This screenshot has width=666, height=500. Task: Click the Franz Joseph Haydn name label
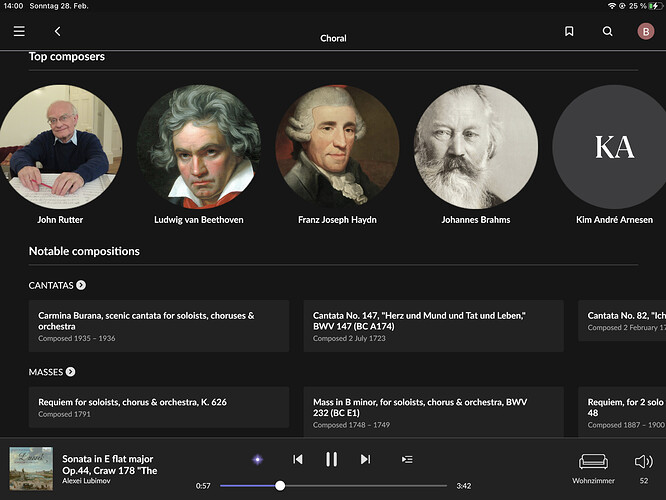pos(337,220)
